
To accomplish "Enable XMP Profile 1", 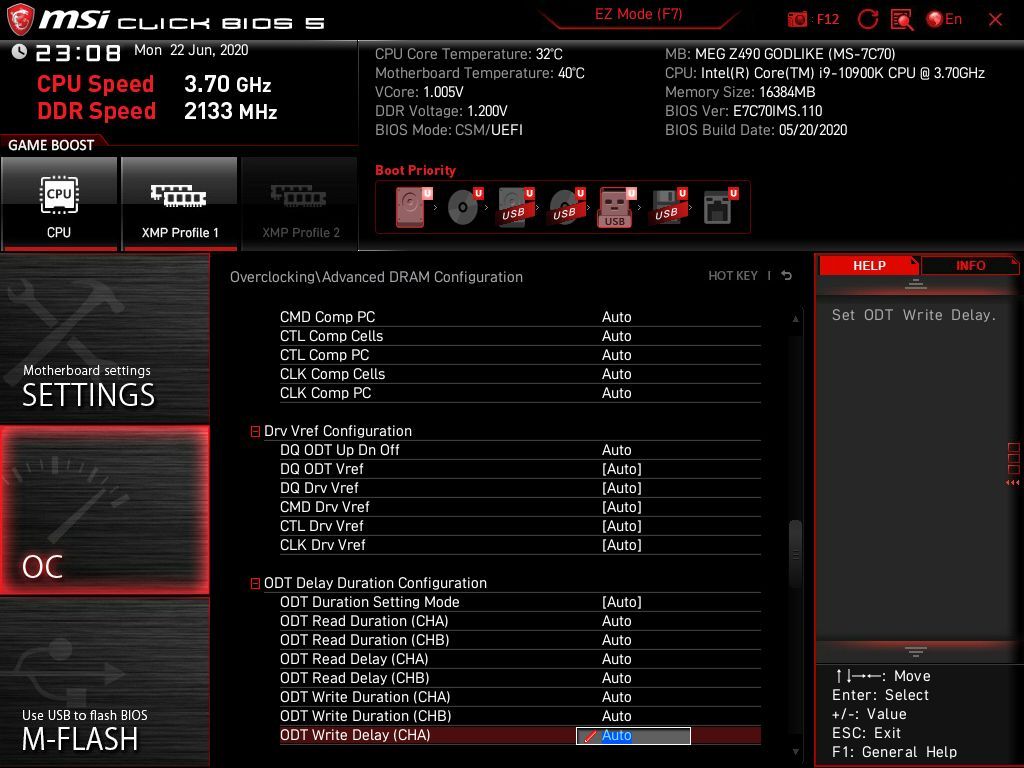I will [x=179, y=203].
